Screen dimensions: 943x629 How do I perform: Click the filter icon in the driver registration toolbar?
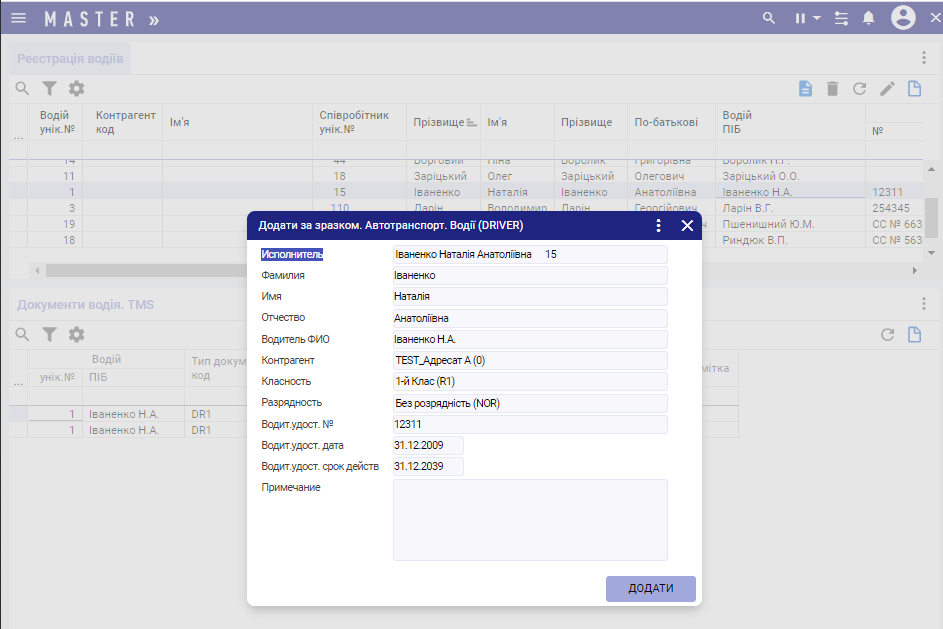tap(49, 89)
